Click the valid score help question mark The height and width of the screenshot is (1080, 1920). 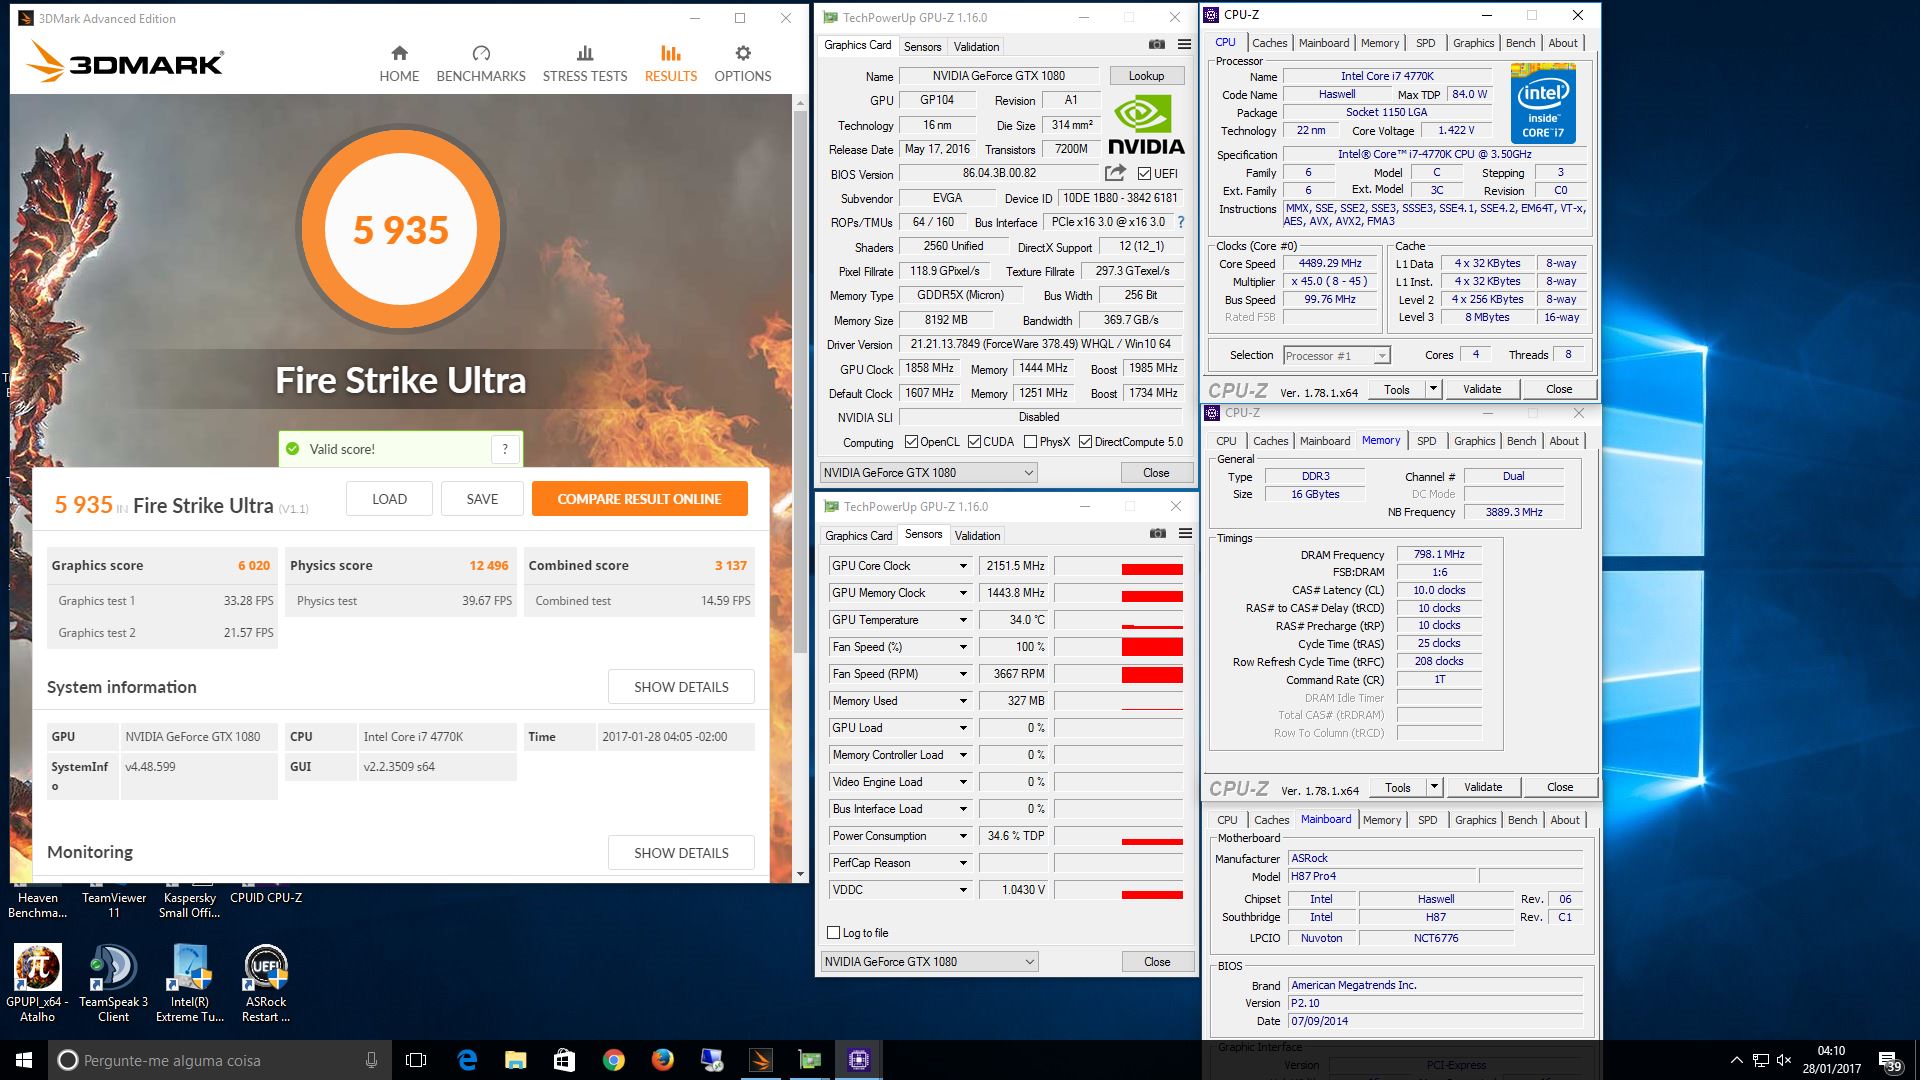click(x=505, y=449)
